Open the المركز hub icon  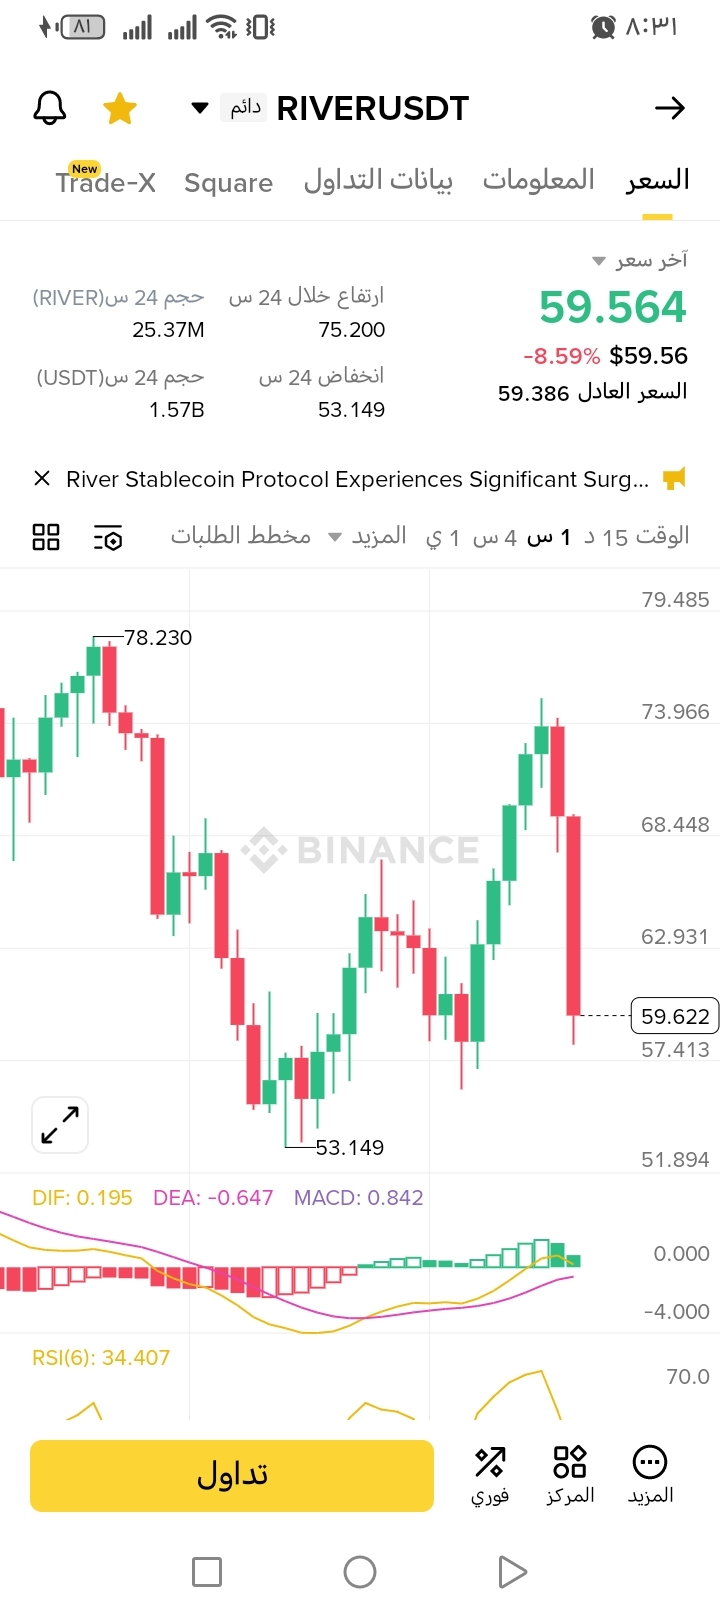pyautogui.click(x=570, y=1475)
